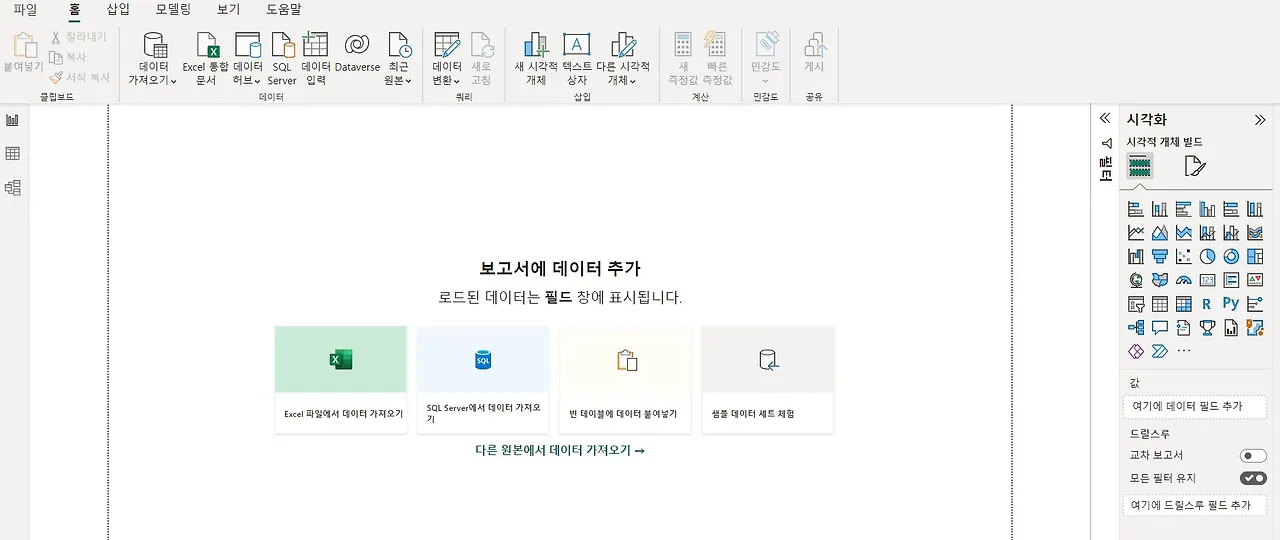Open the 도움말 ribbon tab

[x=284, y=9]
